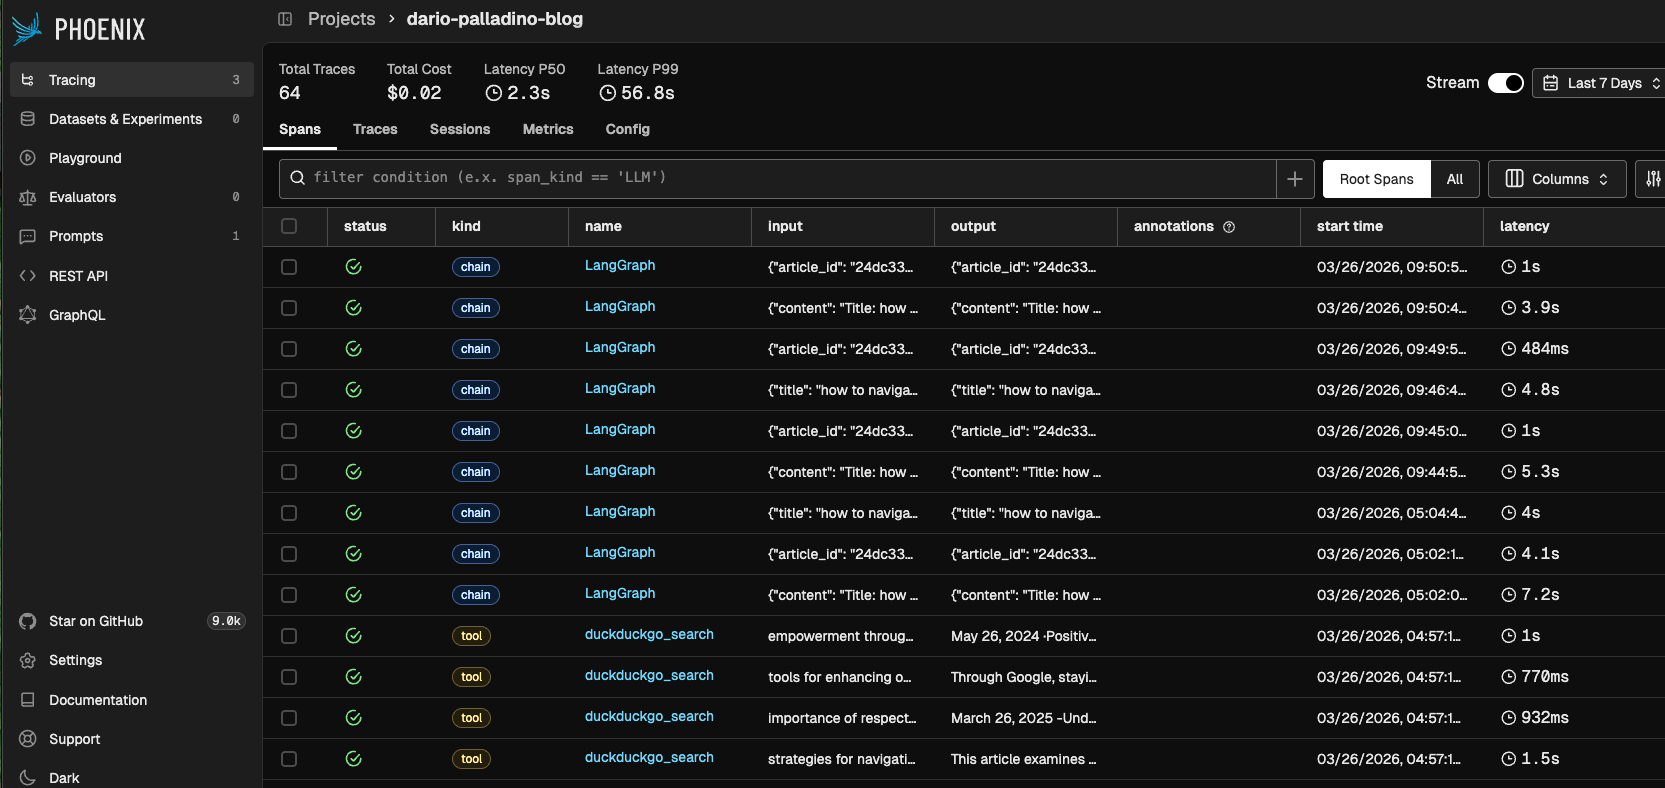Open the Playground page
1665x788 pixels.
click(85, 158)
